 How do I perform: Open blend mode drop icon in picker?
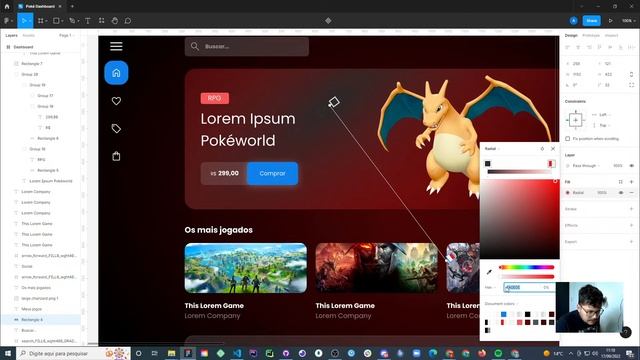tap(542, 149)
